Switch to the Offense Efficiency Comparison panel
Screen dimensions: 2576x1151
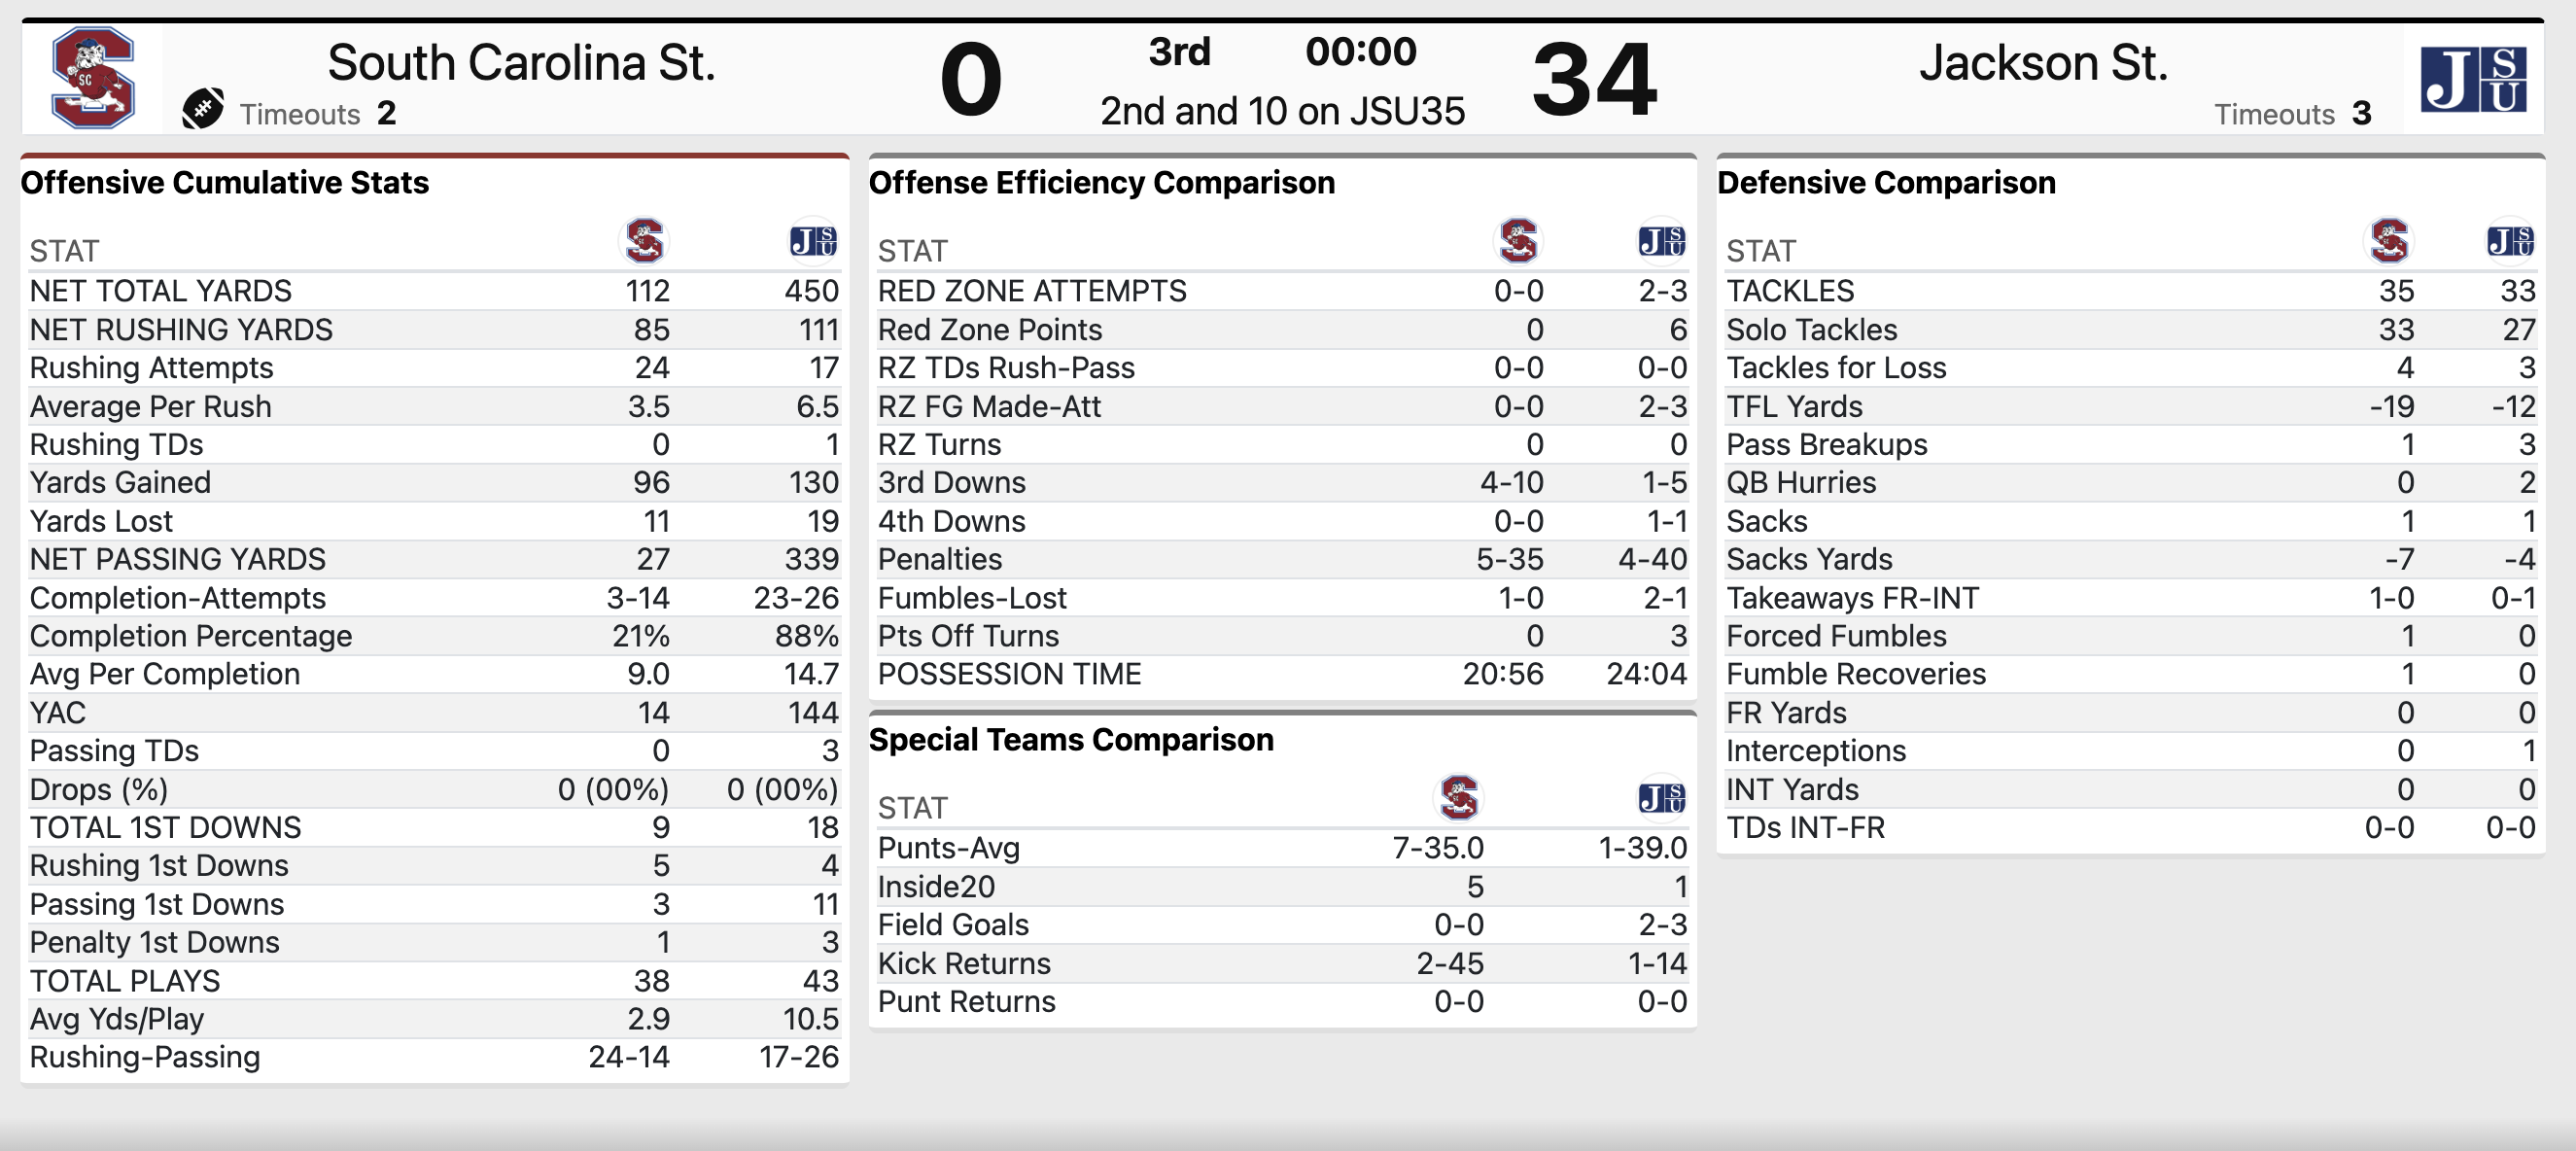click(x=1103, y=182)
